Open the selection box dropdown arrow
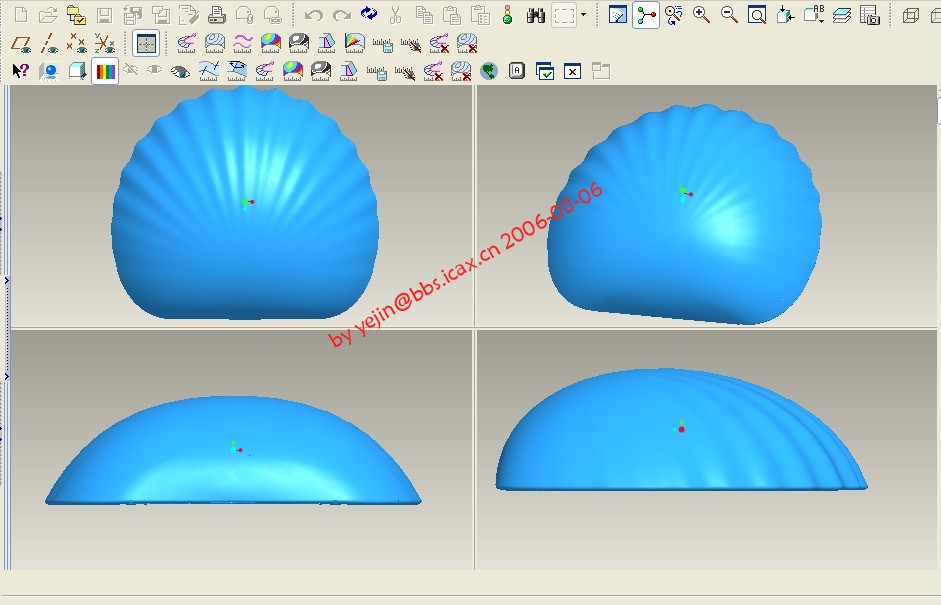The image size is (941, 605). [583, 14]
